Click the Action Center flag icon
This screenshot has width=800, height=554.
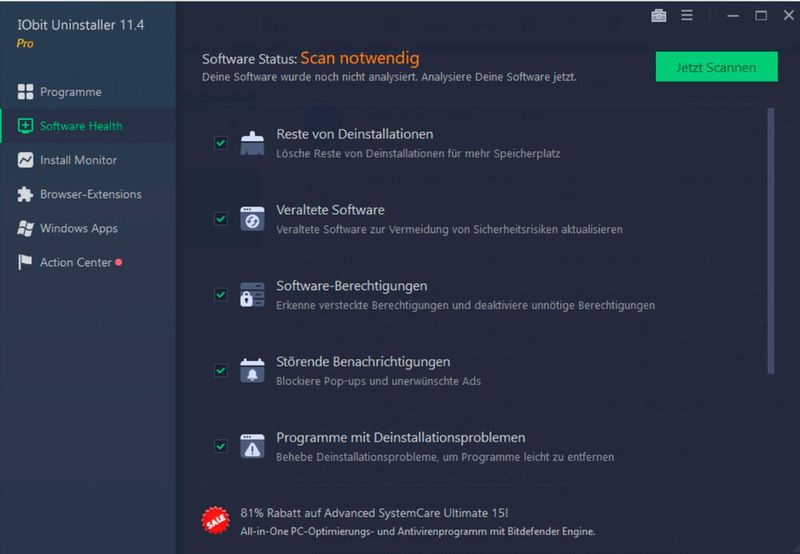tap(25, 262)
